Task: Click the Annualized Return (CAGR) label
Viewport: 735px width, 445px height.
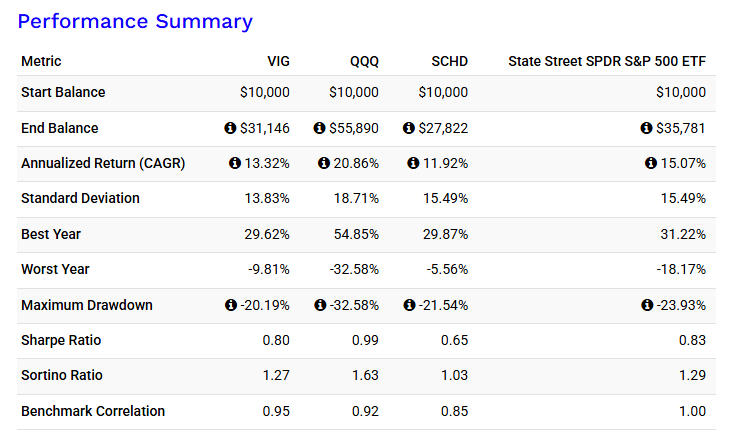Action: pyautogui.click(x=103, y=163)
